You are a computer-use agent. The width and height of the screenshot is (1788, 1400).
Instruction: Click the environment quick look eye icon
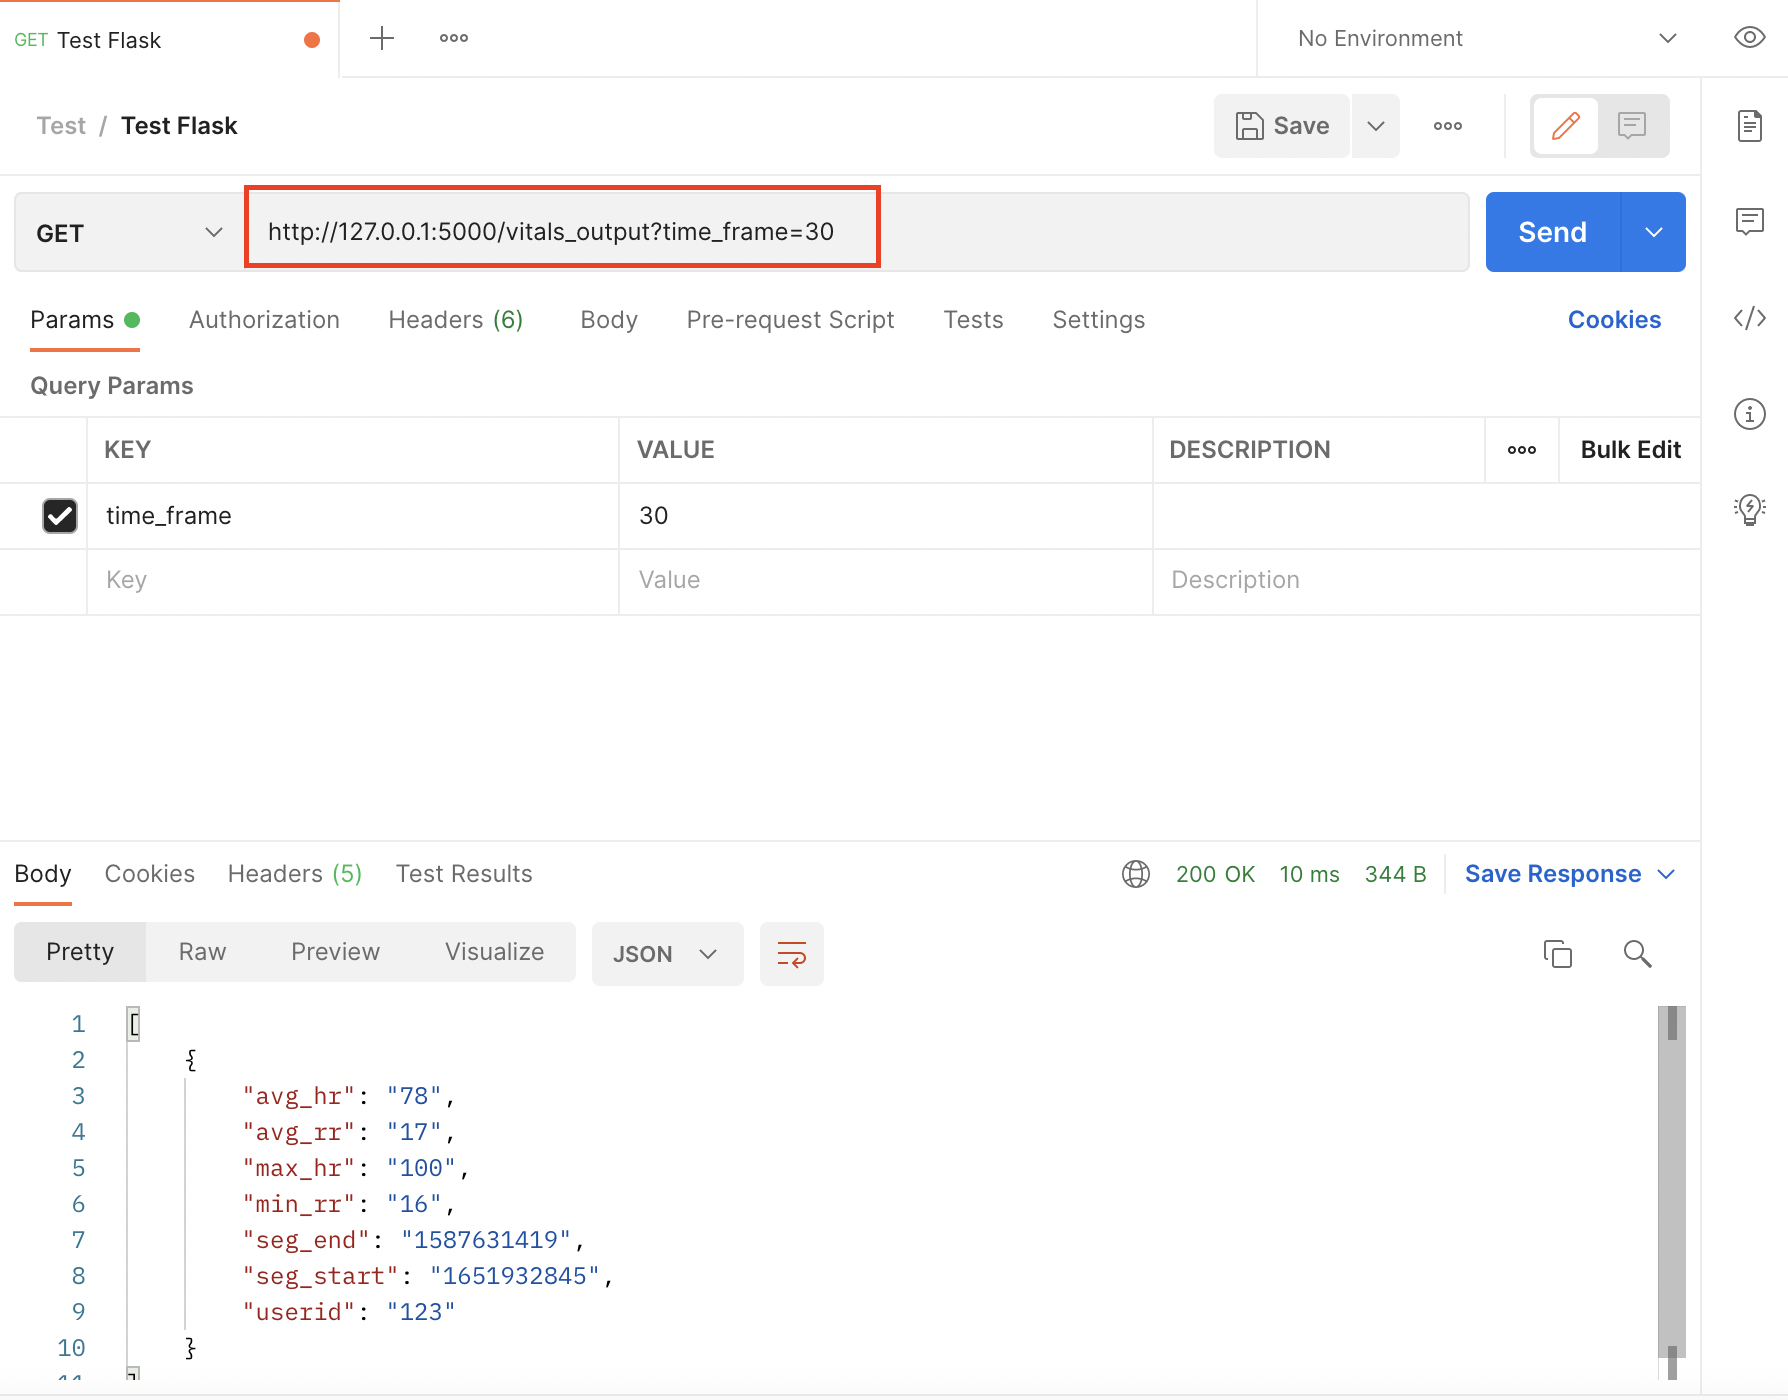[1749, 38]
